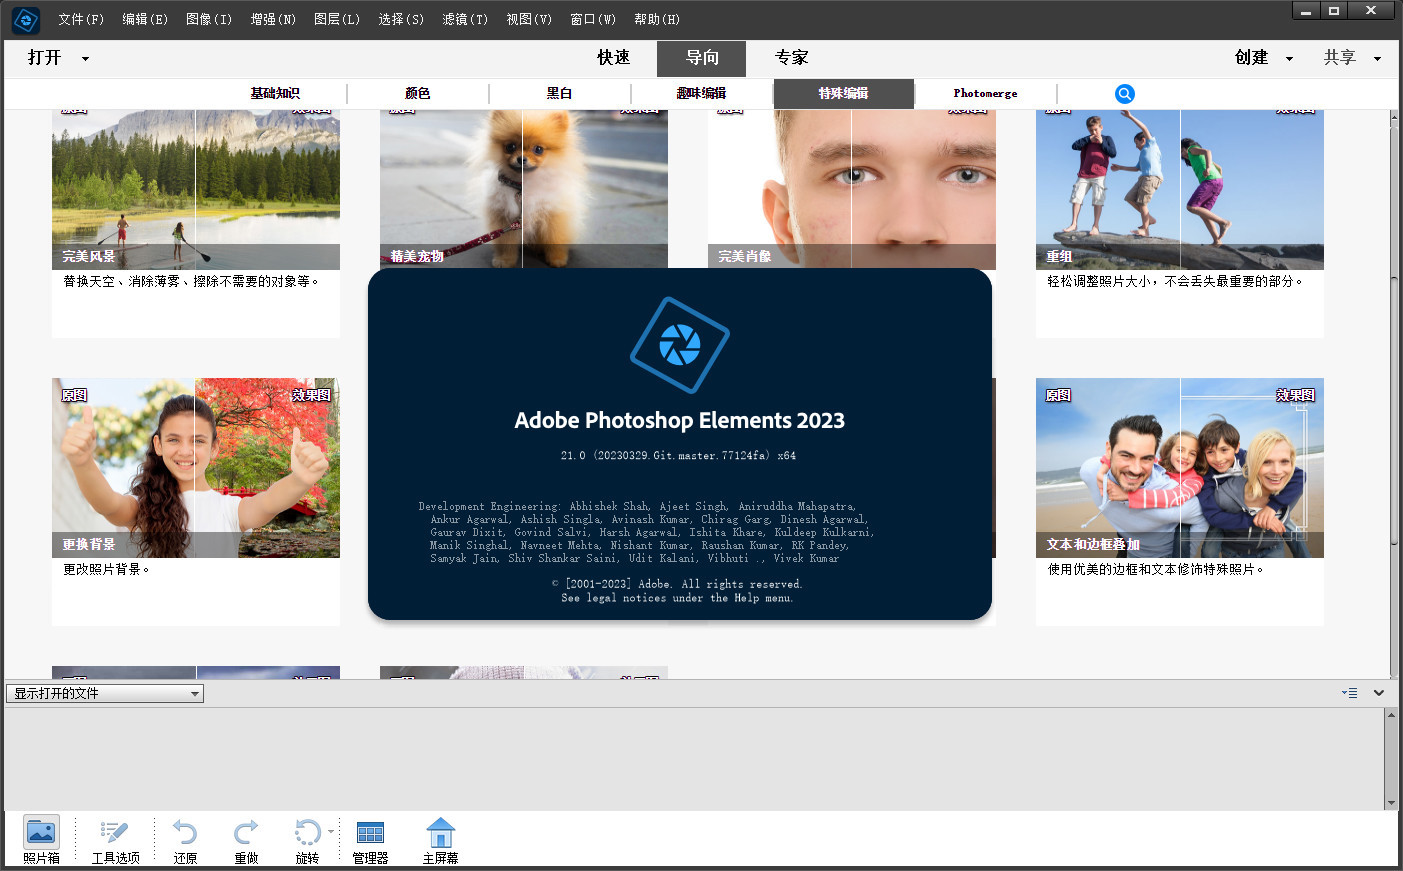Expand the 创建 dropdown arrow

pyautogui.click(x=1289, y=59)
